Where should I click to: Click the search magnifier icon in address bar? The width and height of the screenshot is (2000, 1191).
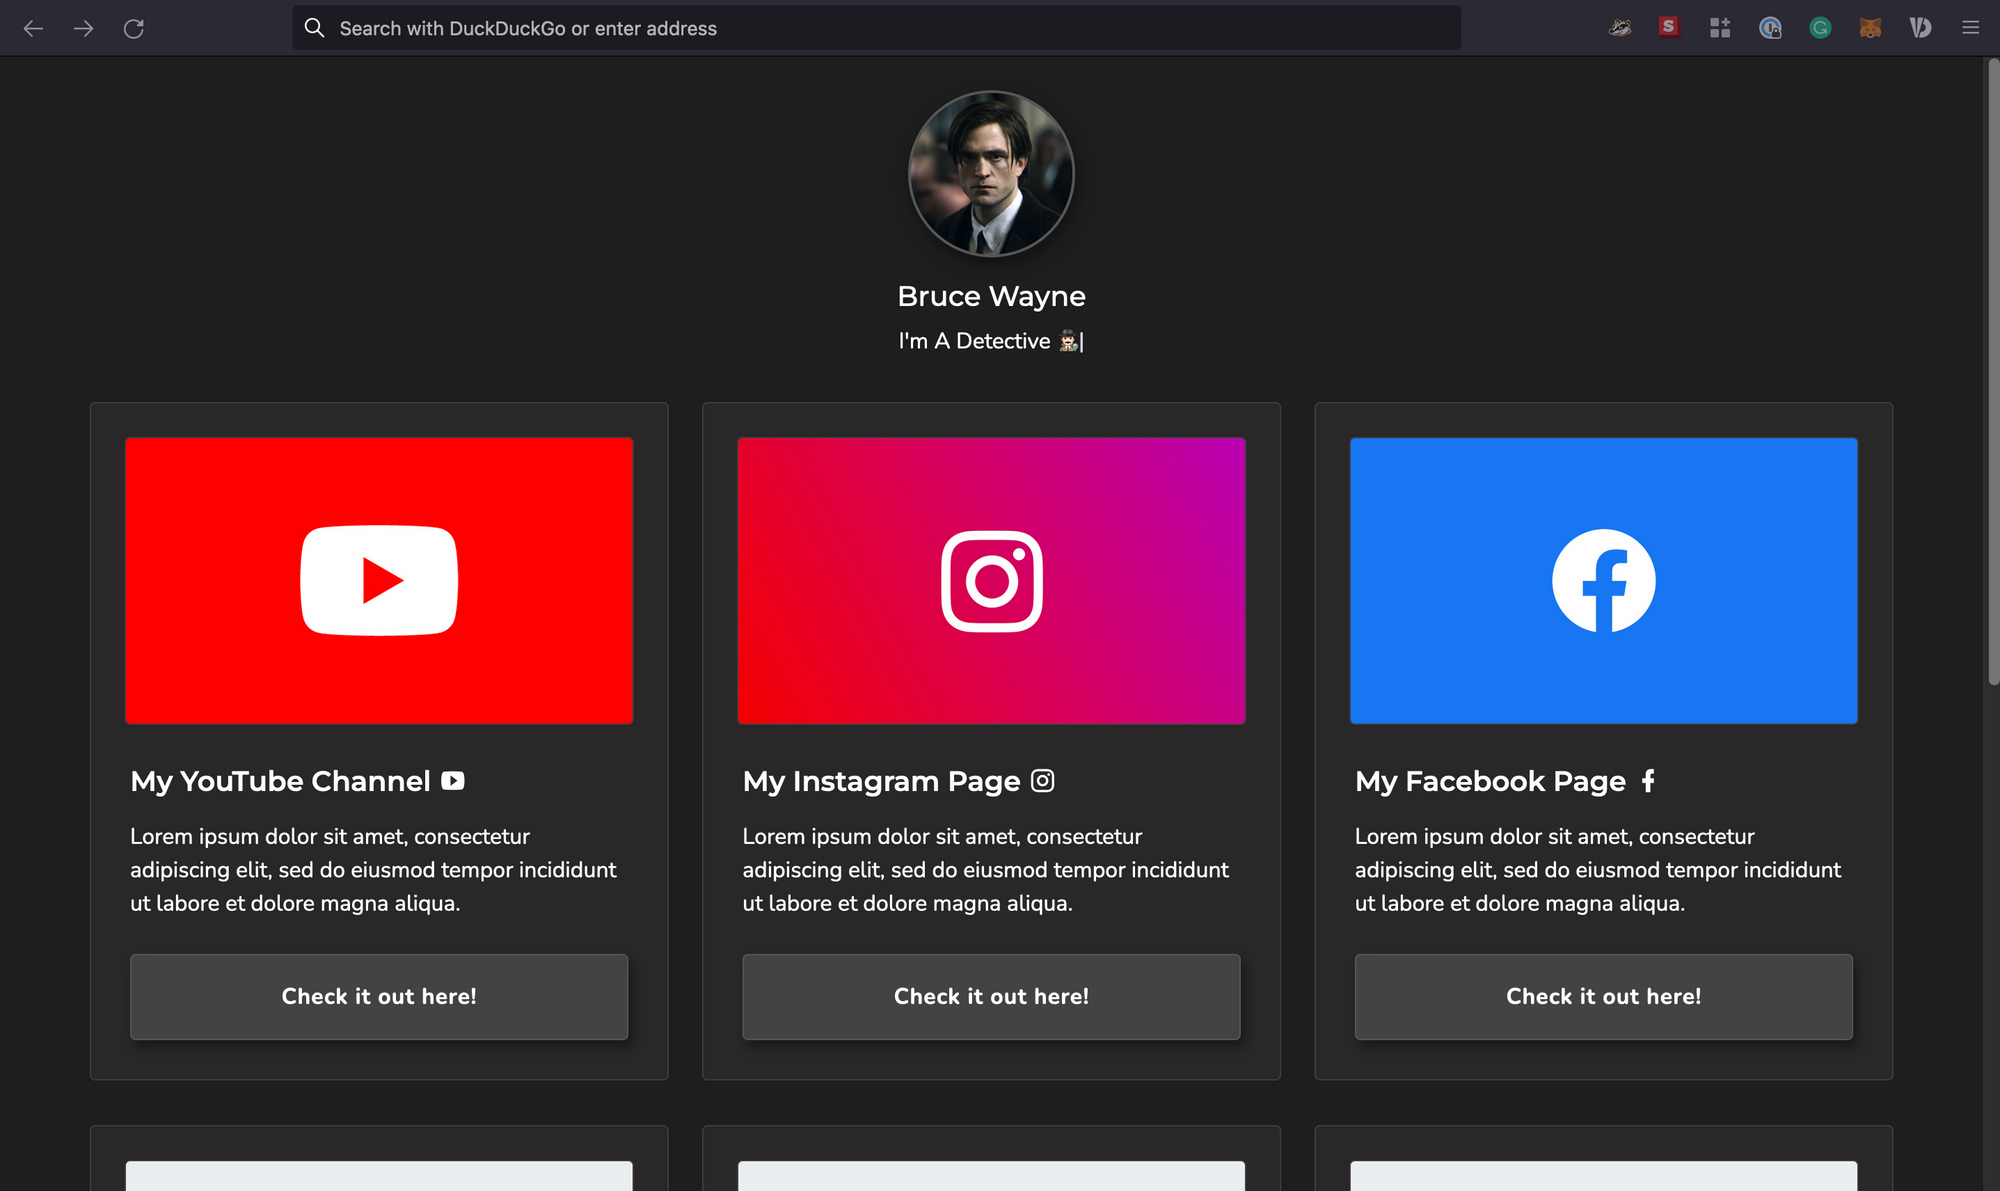coord(314,28)
